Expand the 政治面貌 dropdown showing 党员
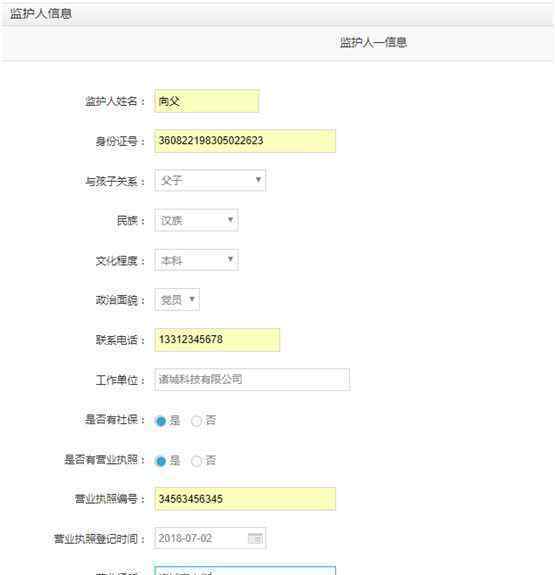The width and height of the screenshot is (555, 575). coord(177,300)
